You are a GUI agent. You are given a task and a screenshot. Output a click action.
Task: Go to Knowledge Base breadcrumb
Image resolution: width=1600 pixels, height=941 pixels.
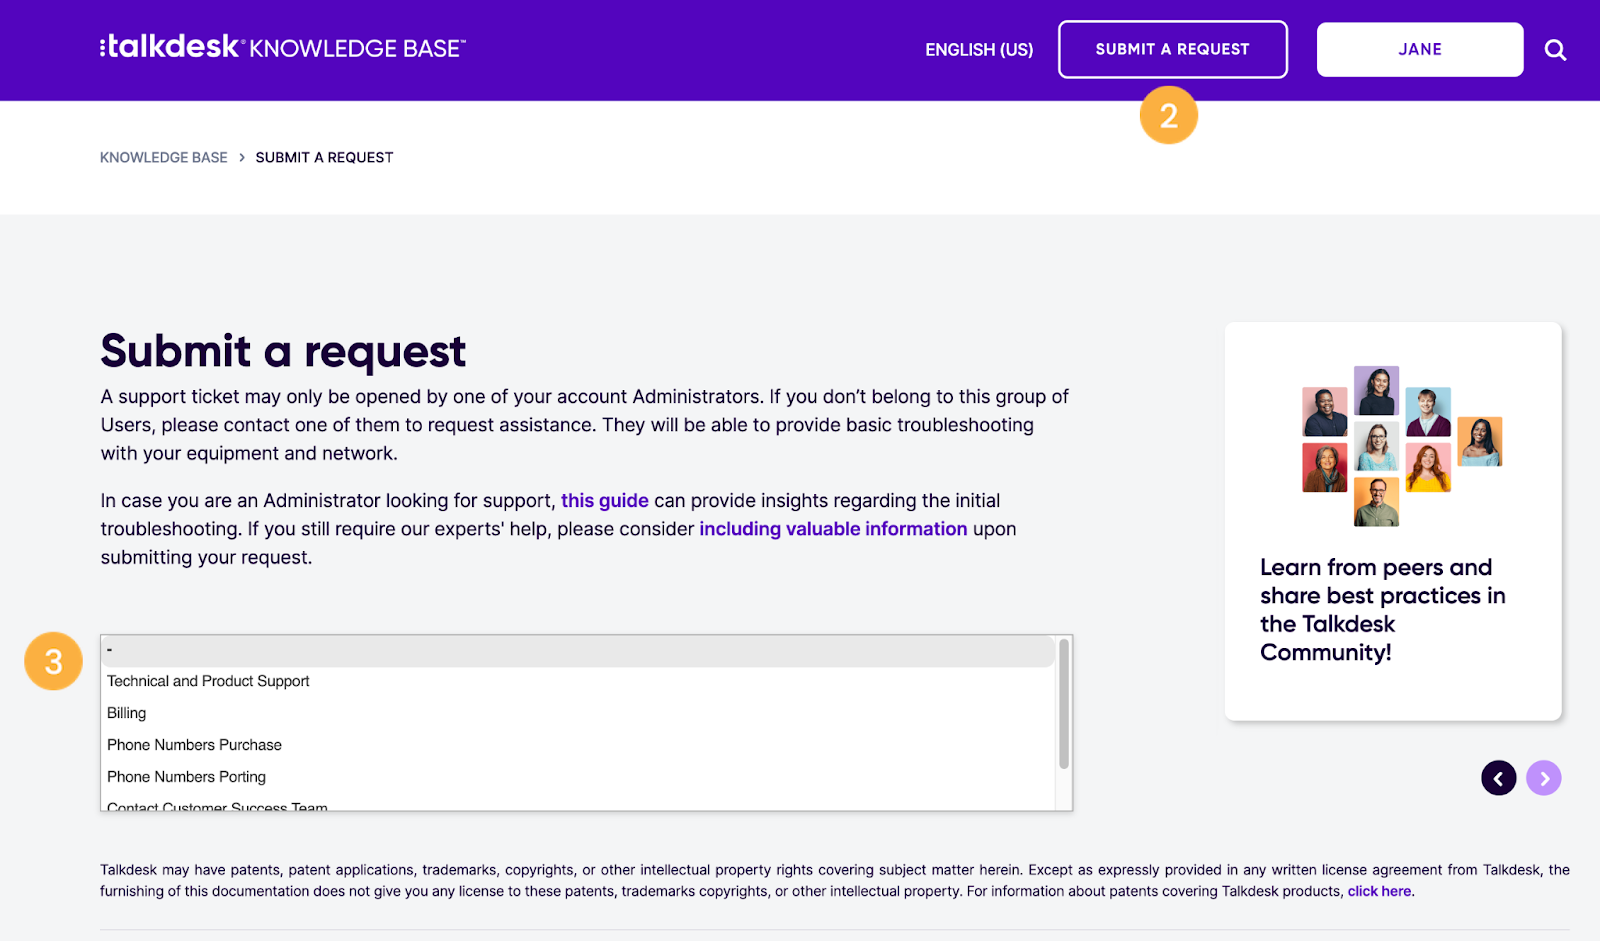pos(164,158)
